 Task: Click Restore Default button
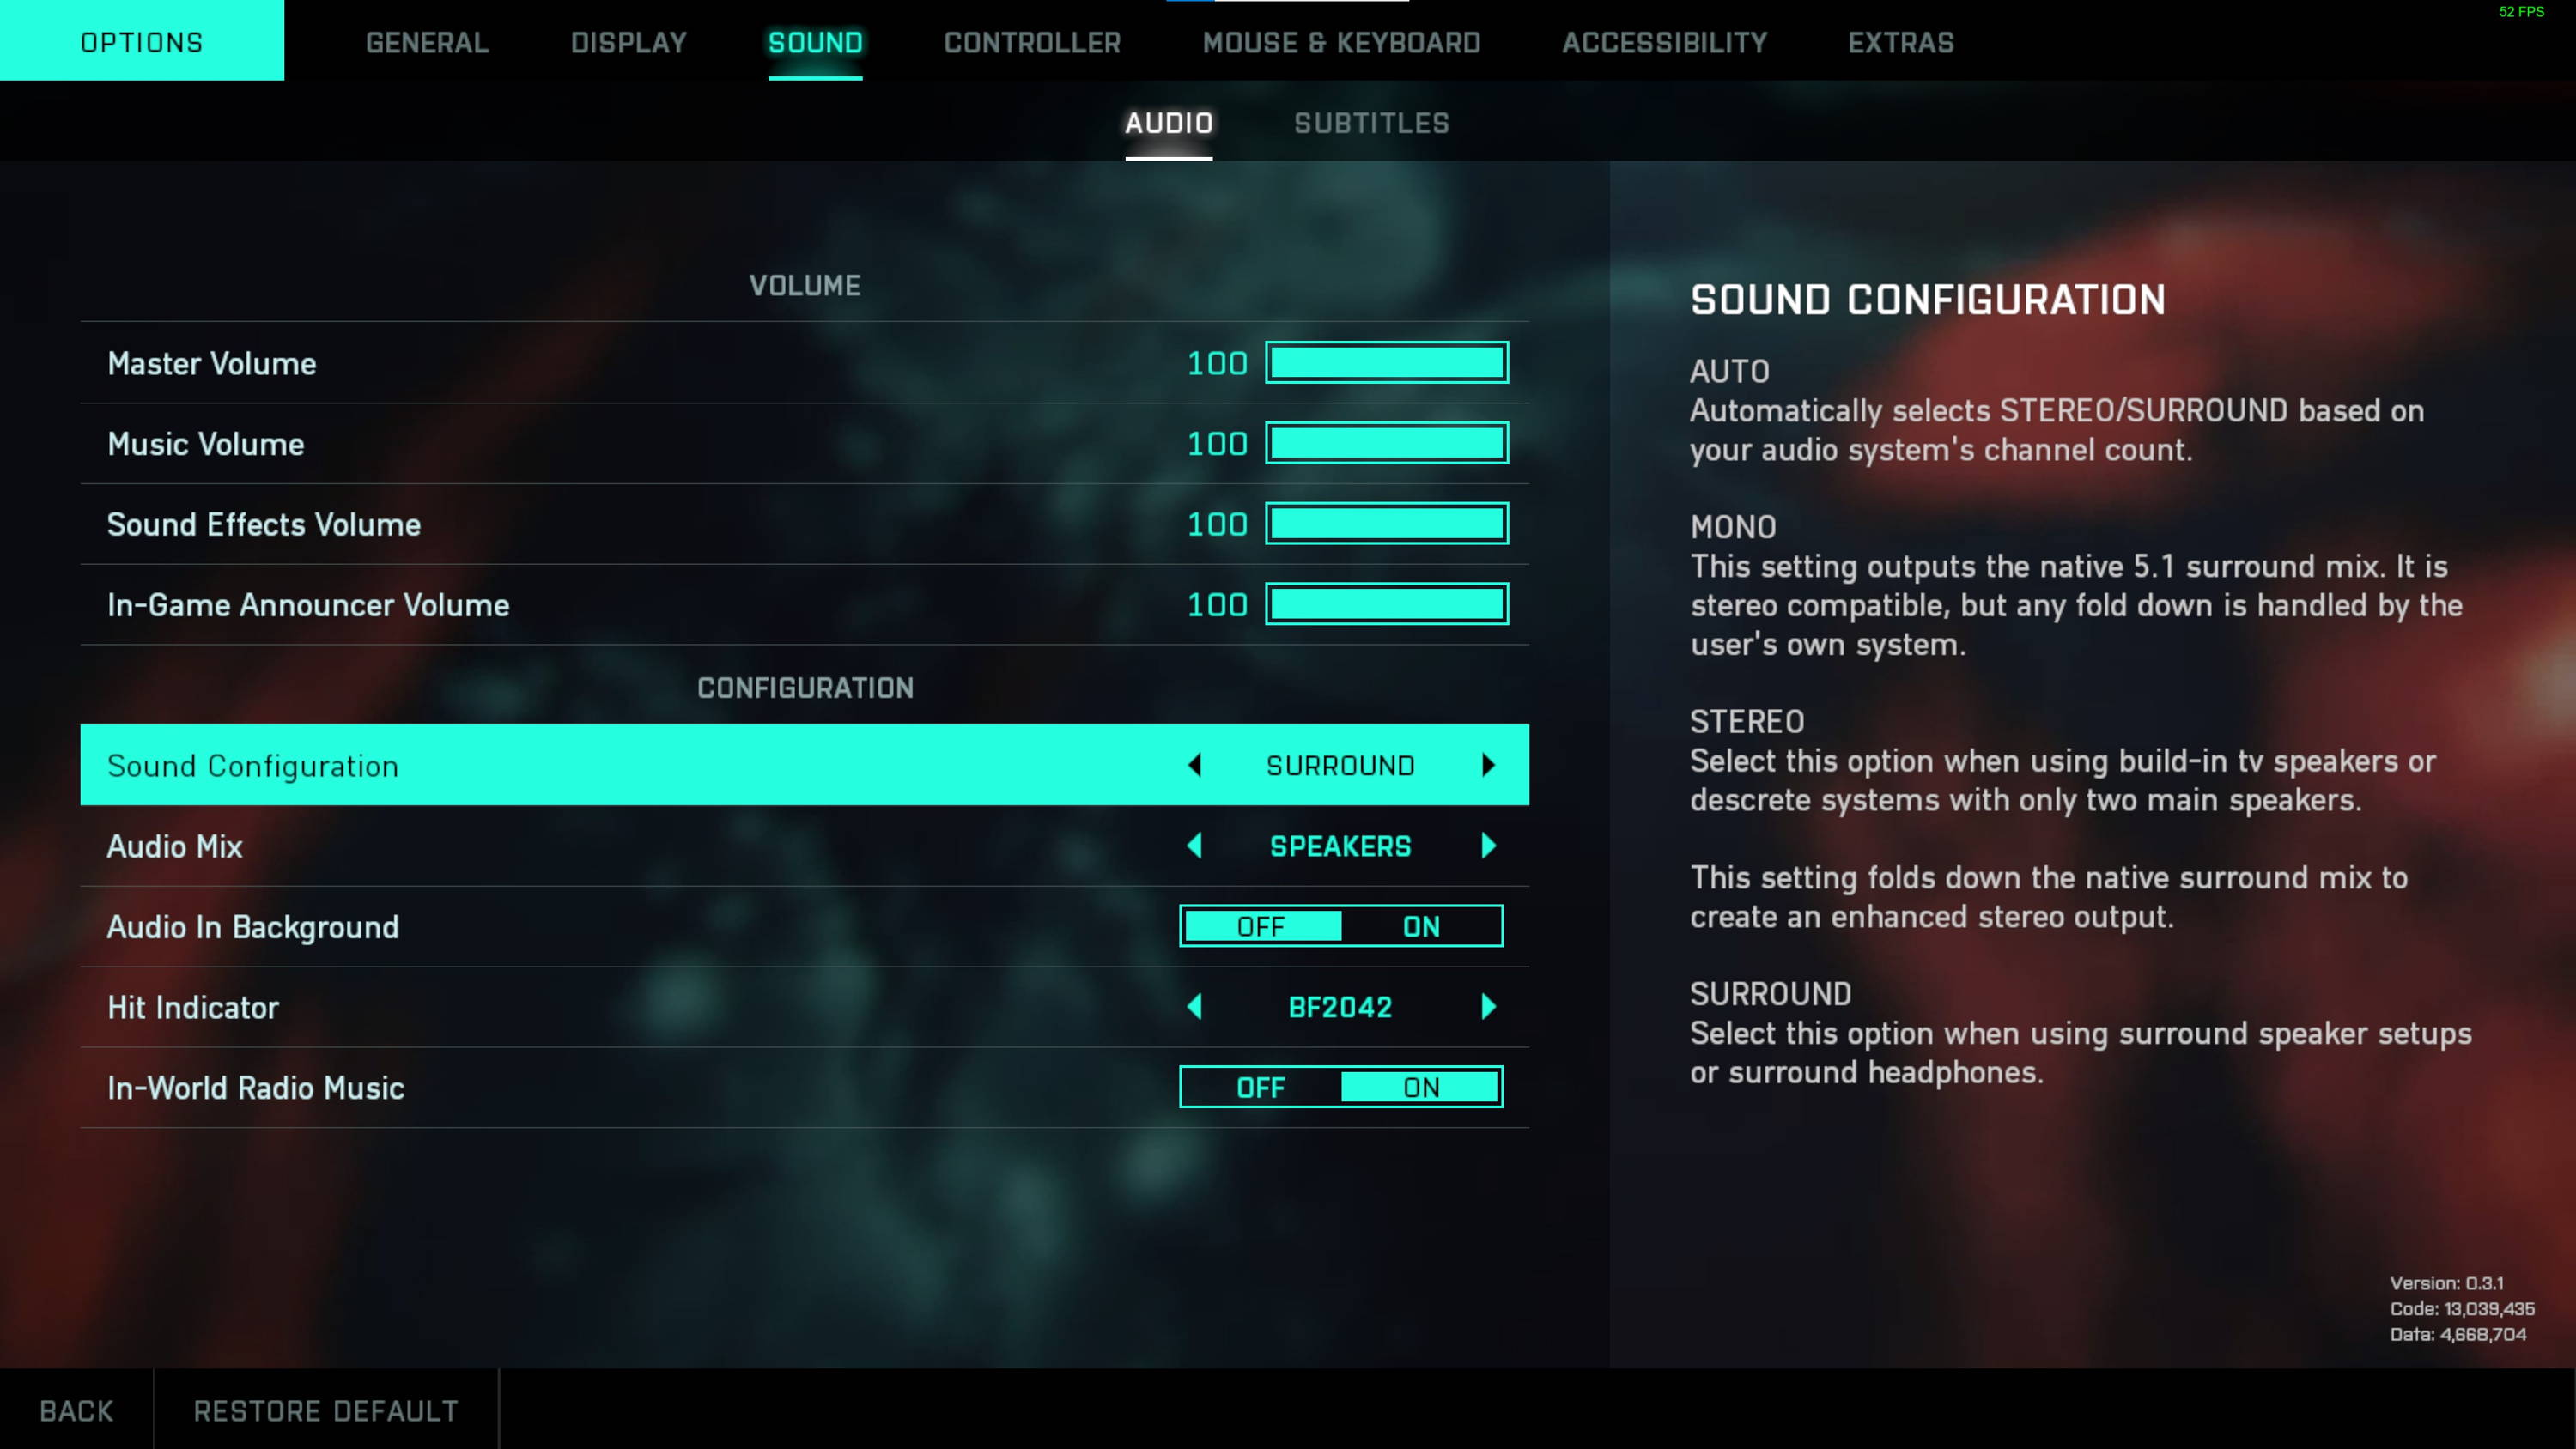326,1410
